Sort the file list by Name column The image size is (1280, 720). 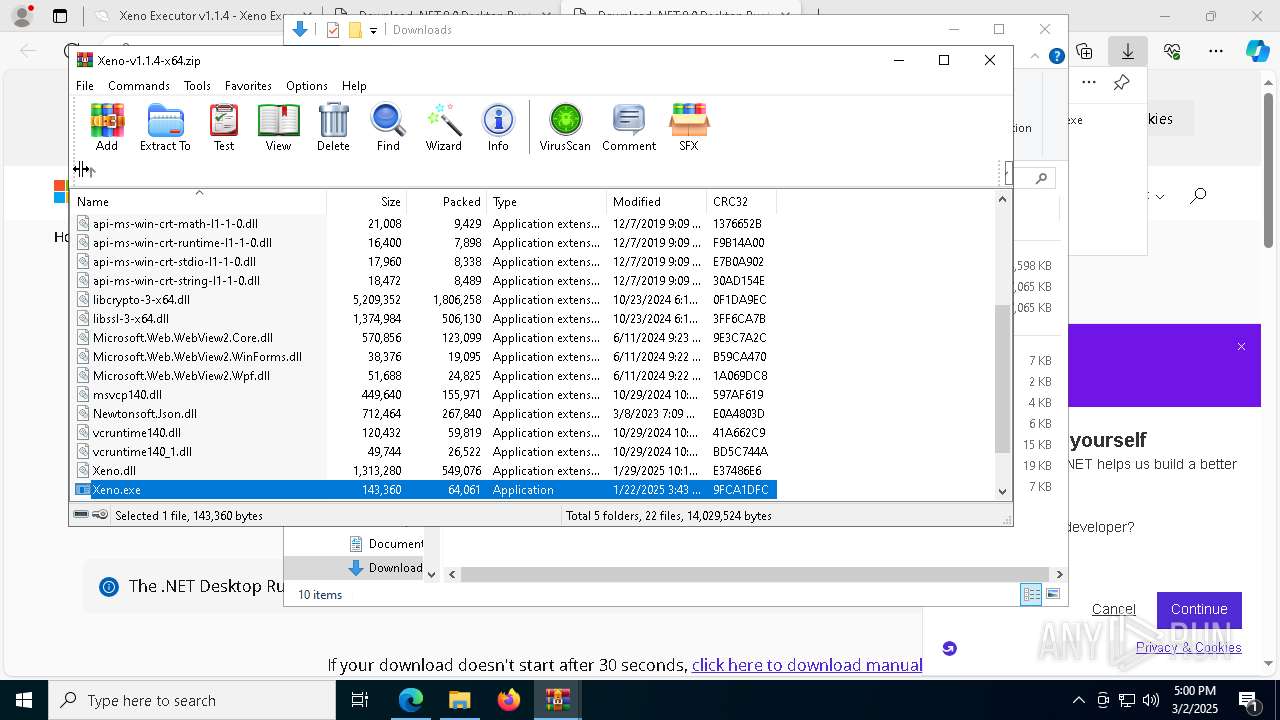point(198,201)
